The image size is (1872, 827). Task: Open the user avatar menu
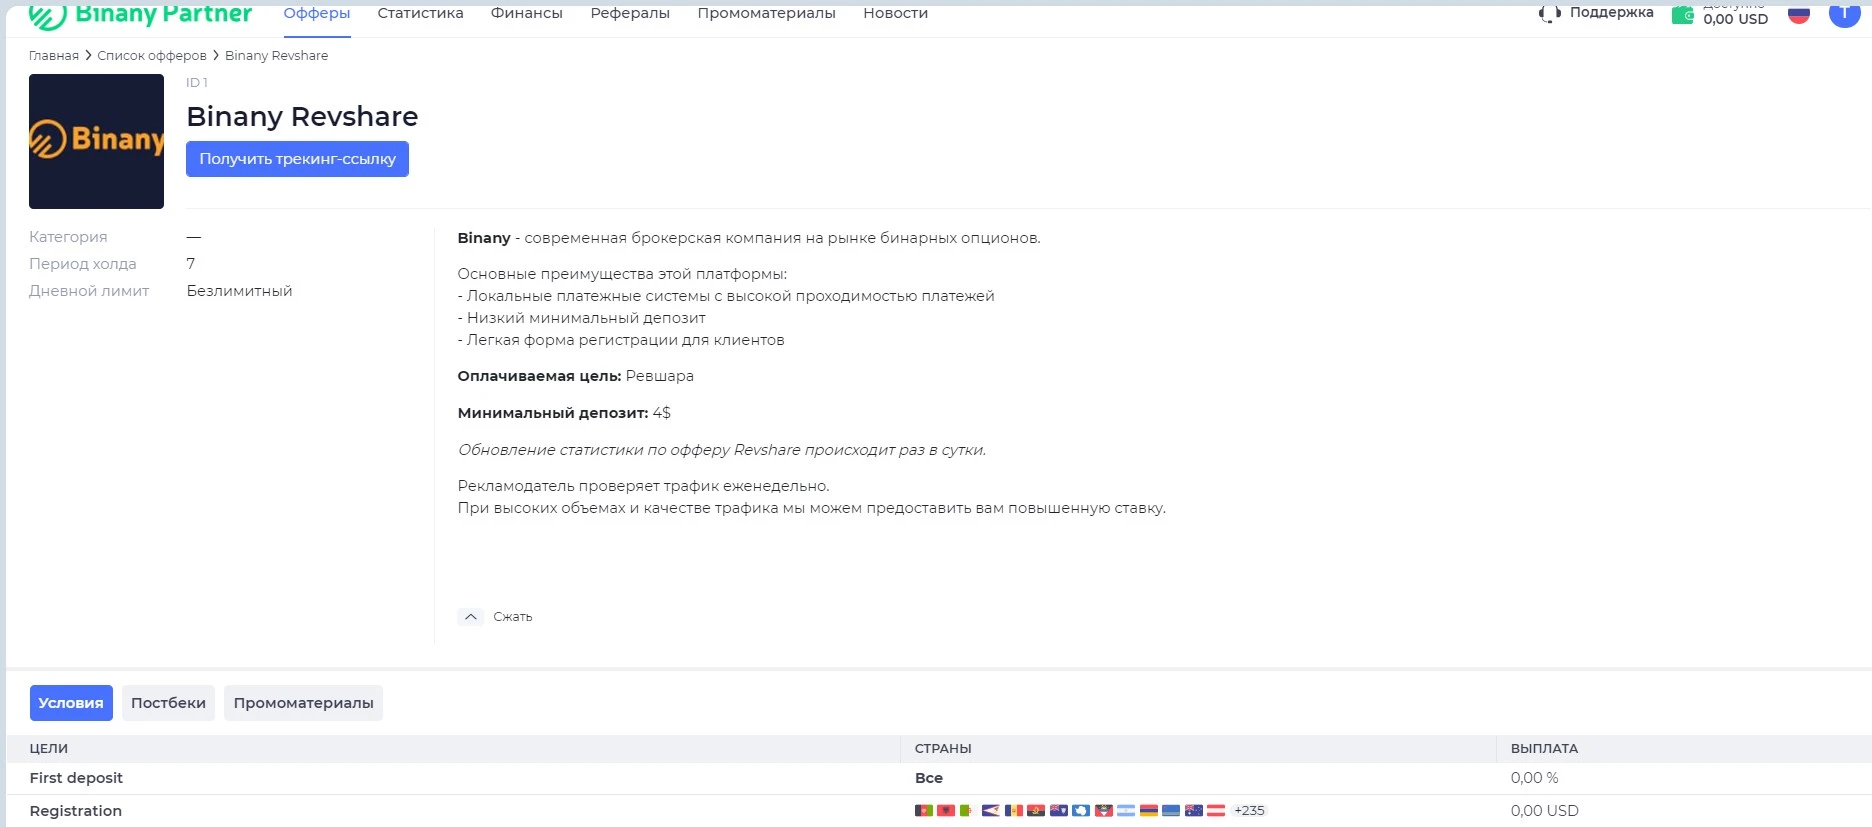(x=1844, y=13)
